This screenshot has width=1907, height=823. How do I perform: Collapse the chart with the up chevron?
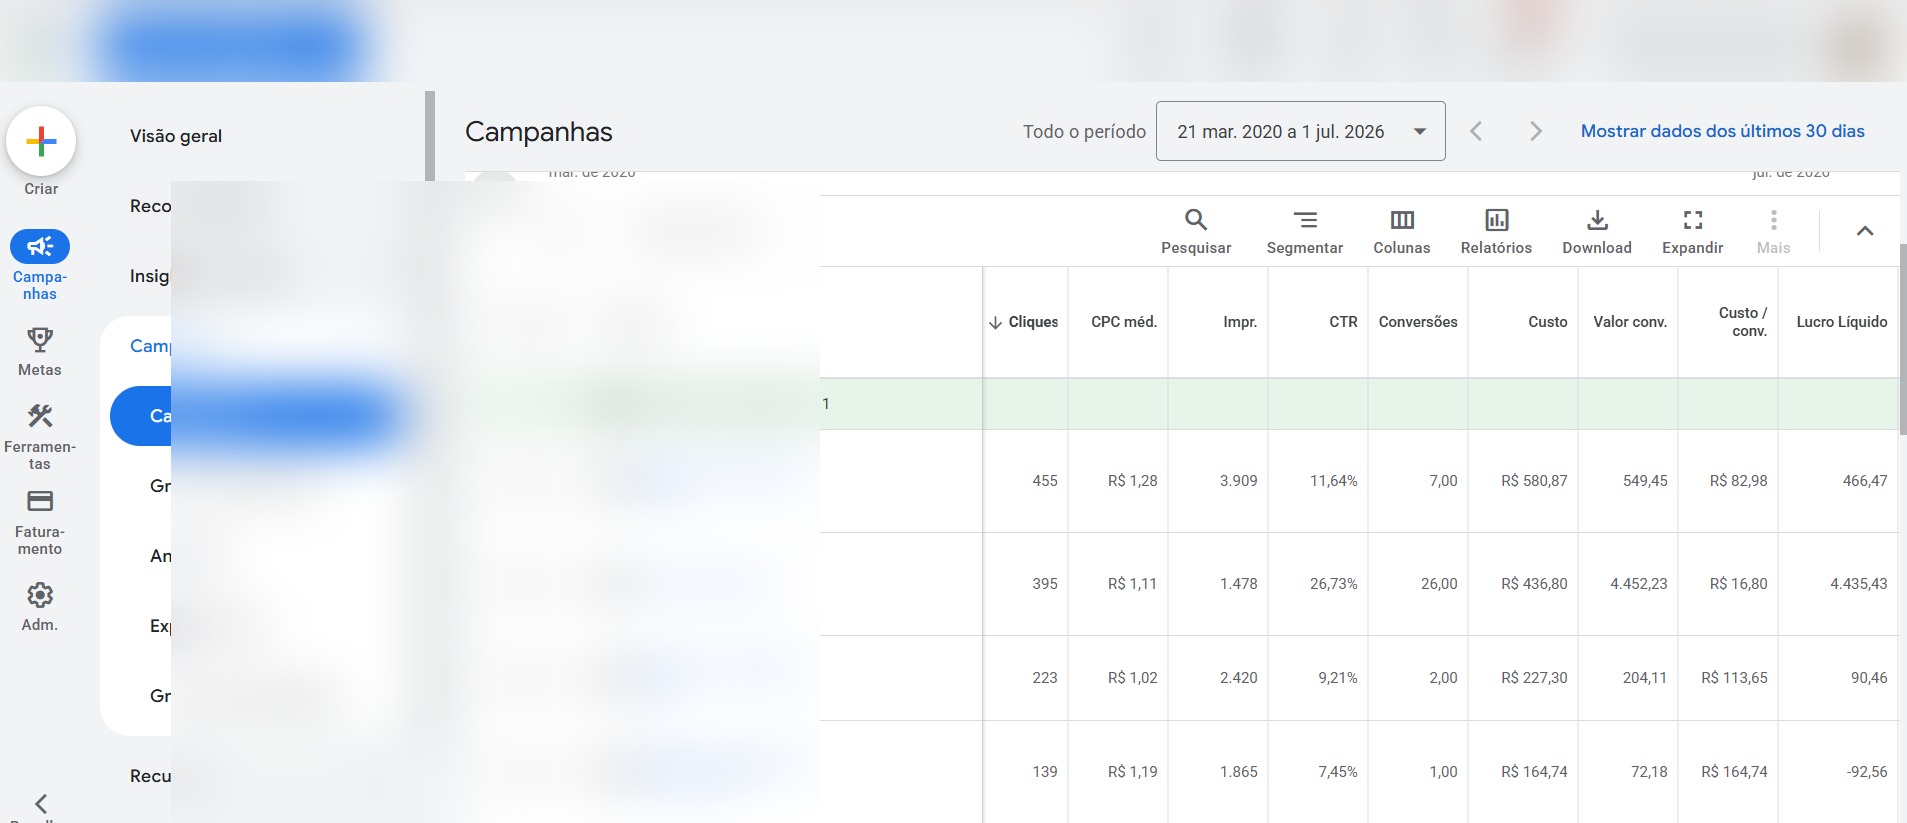tap(1865, 231)
